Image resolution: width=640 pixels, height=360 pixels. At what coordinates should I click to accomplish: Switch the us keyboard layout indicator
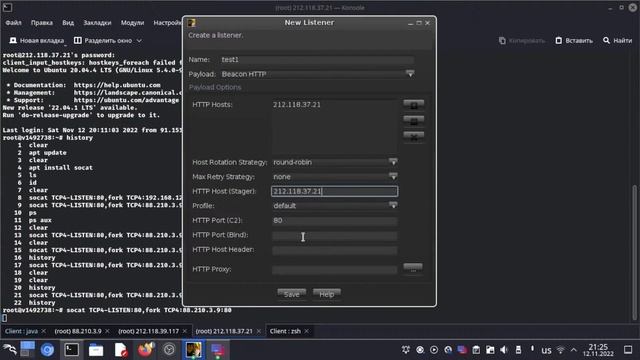coord(546,350)
